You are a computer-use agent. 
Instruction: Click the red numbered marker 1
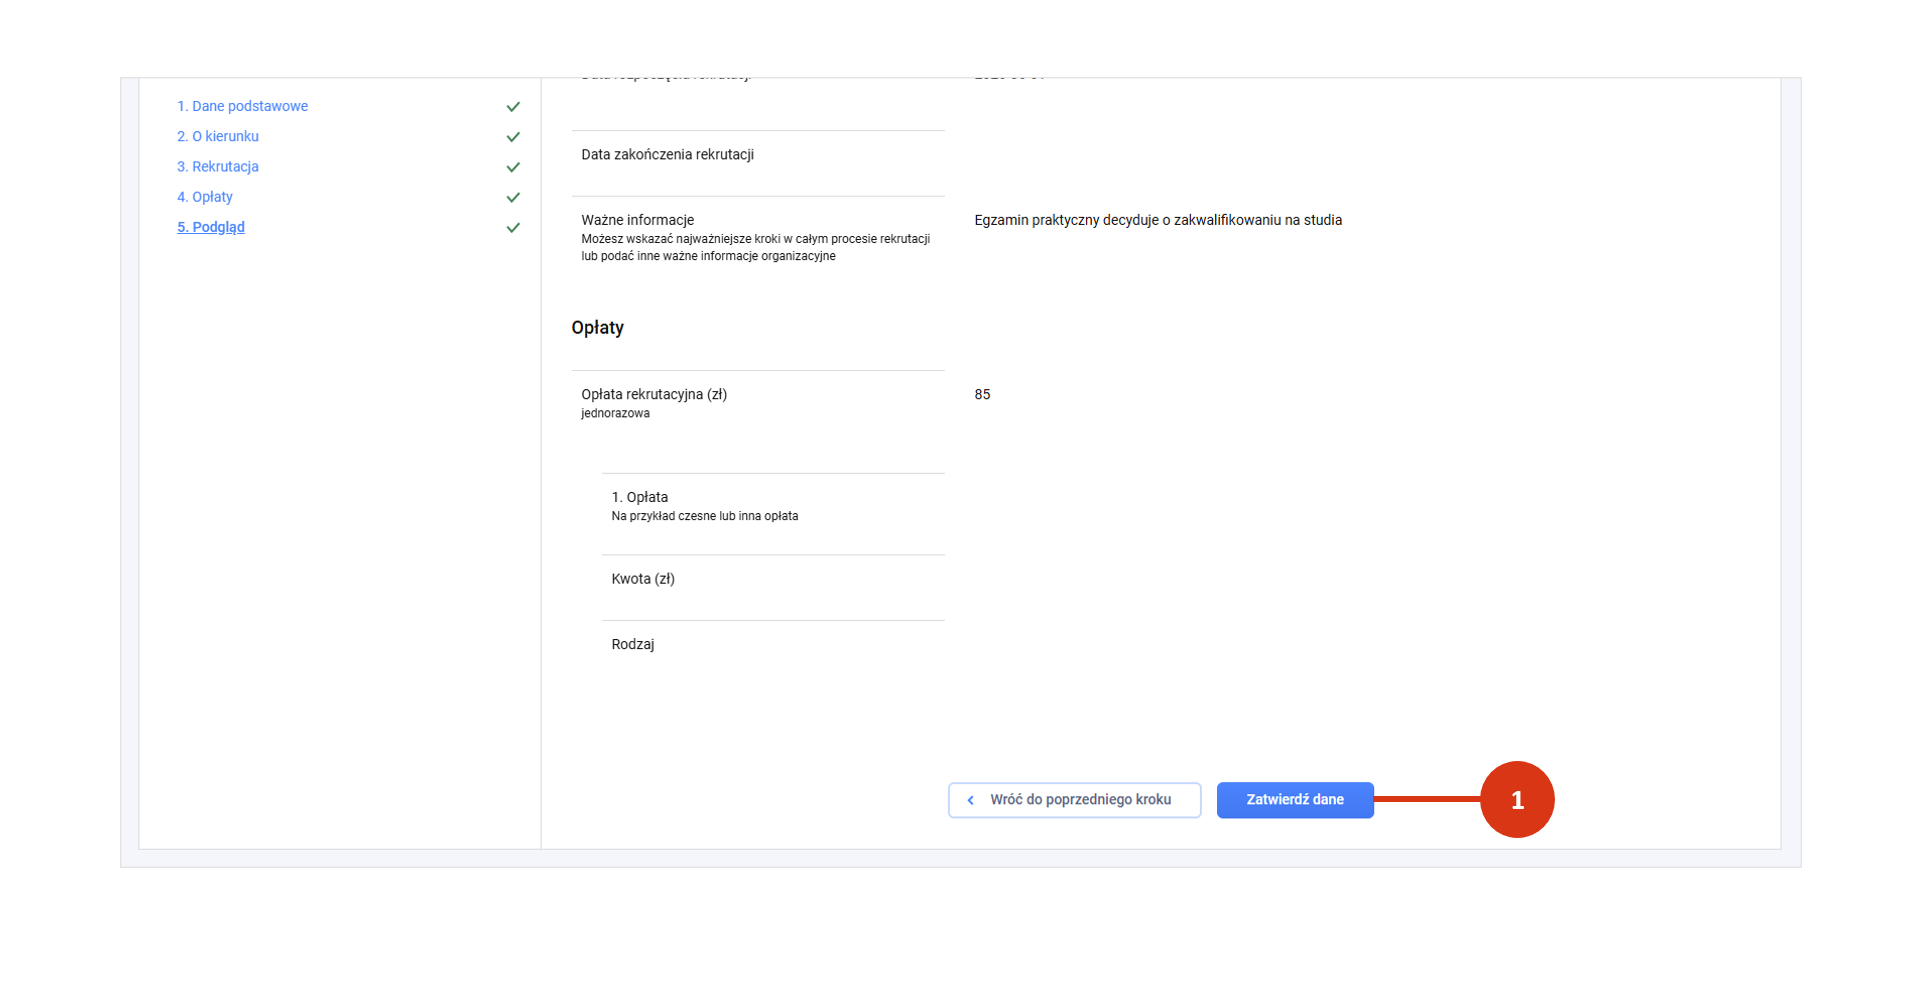pyautogui.click(x=1516, y=800)
